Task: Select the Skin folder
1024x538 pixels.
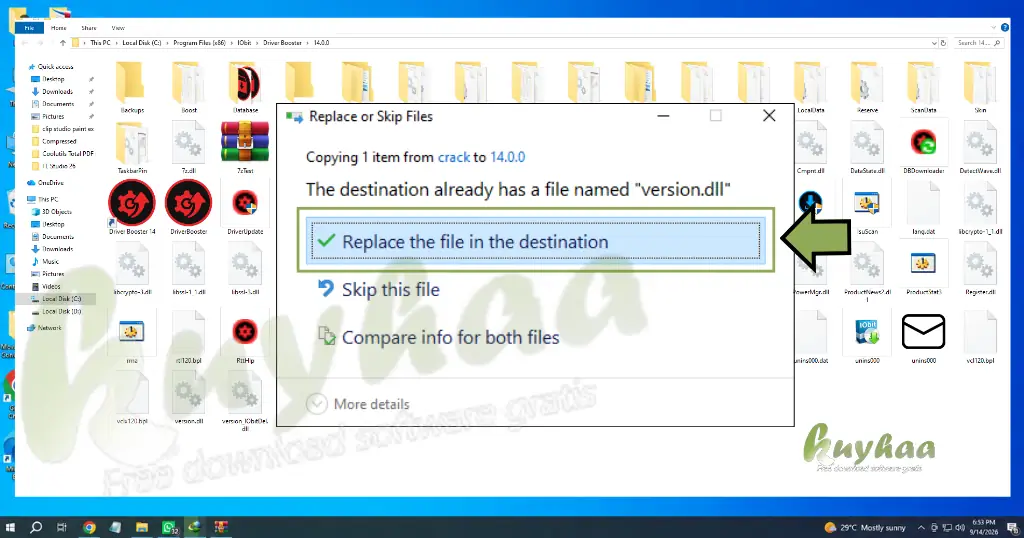Action: click(980, 87)
